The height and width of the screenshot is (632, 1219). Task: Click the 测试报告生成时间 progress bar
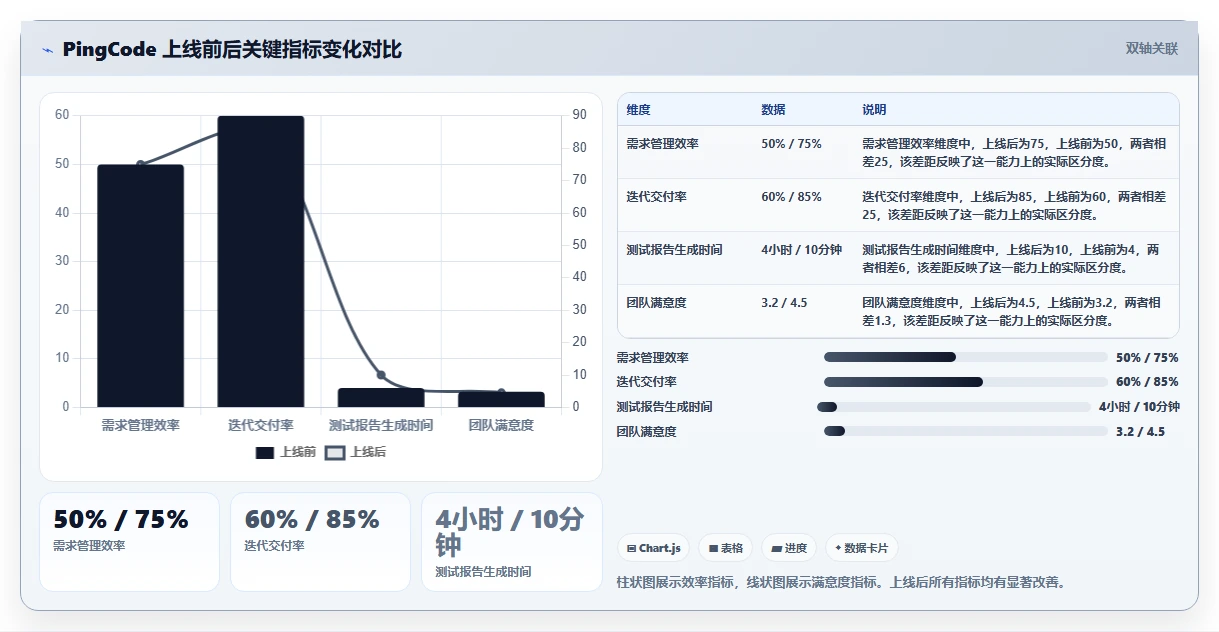[954, 407]
